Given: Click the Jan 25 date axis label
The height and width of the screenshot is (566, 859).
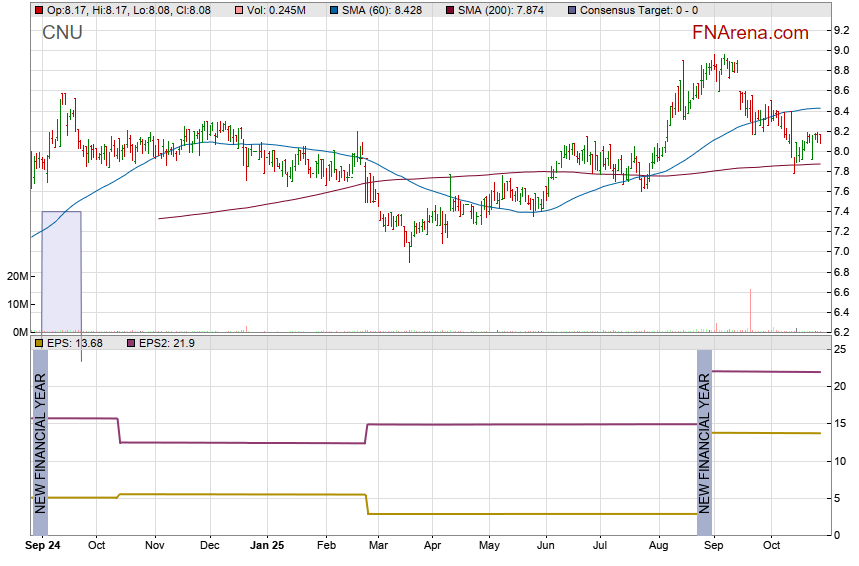Looking at the screenshot, I should coord(267,546).
